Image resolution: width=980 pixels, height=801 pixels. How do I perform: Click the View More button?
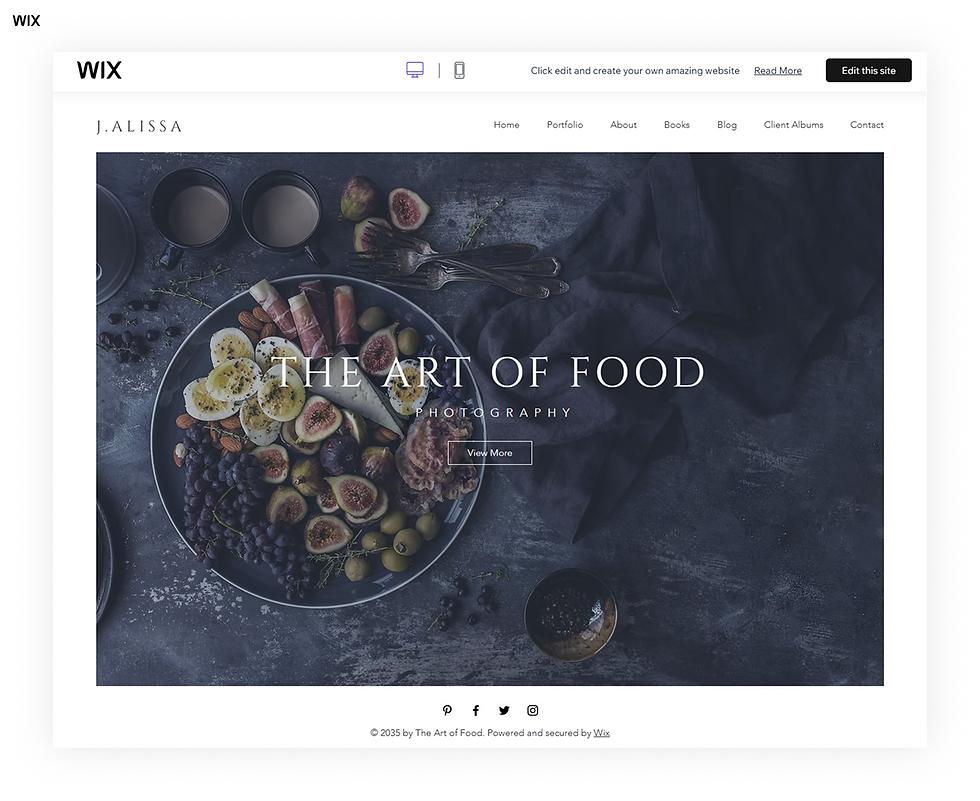point(490,453)
